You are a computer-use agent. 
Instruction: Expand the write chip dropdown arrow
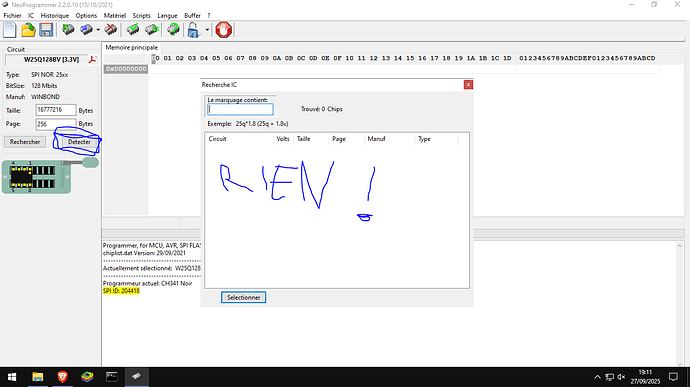pyautogui.click(x=98, y=30)
